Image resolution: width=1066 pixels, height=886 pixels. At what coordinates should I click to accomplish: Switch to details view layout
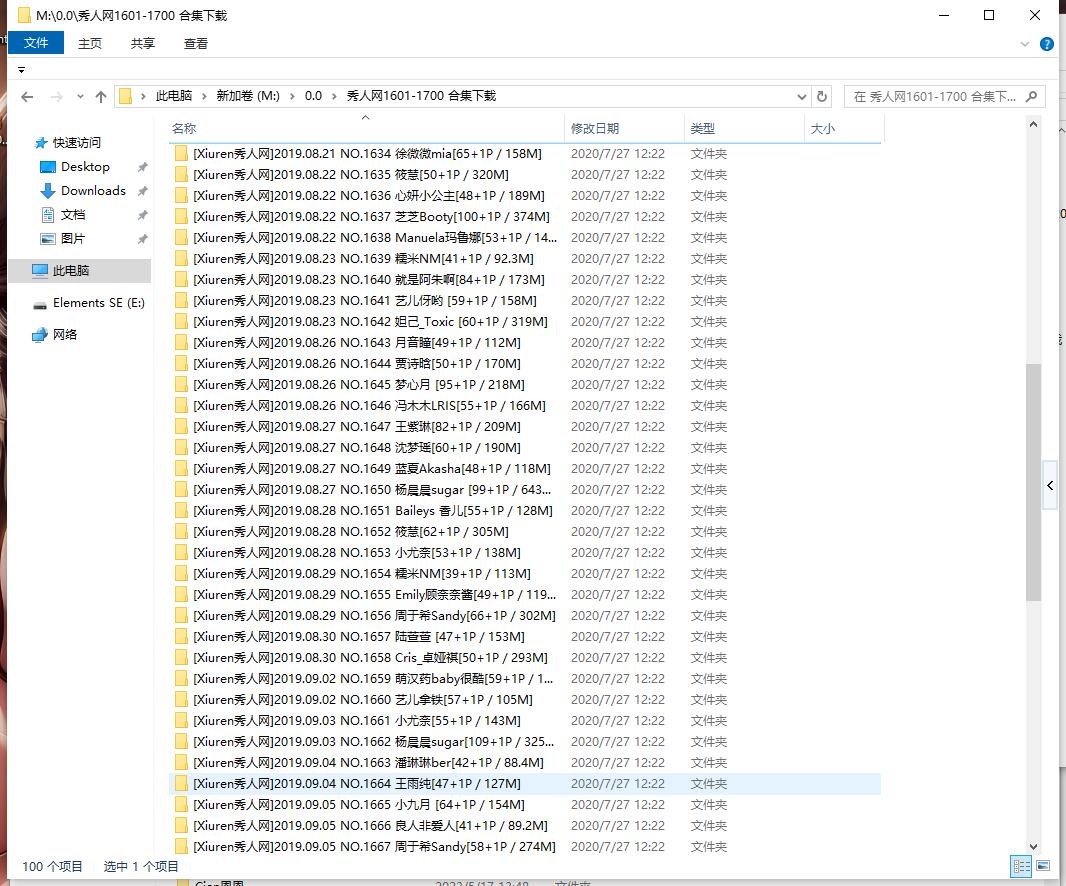[1021, 866]
